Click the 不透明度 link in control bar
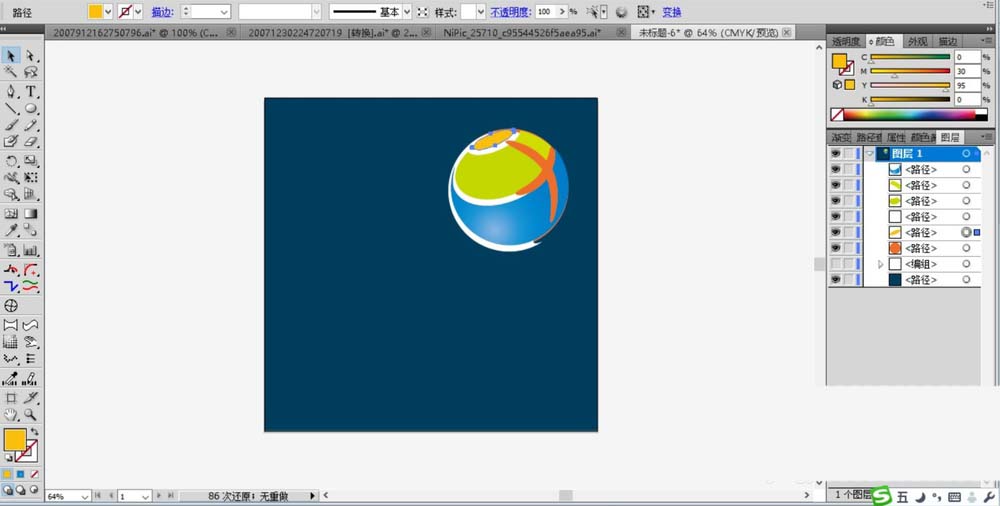This screenshot has width=1000, height=506. pyautogui.click(x=511, y=12)
